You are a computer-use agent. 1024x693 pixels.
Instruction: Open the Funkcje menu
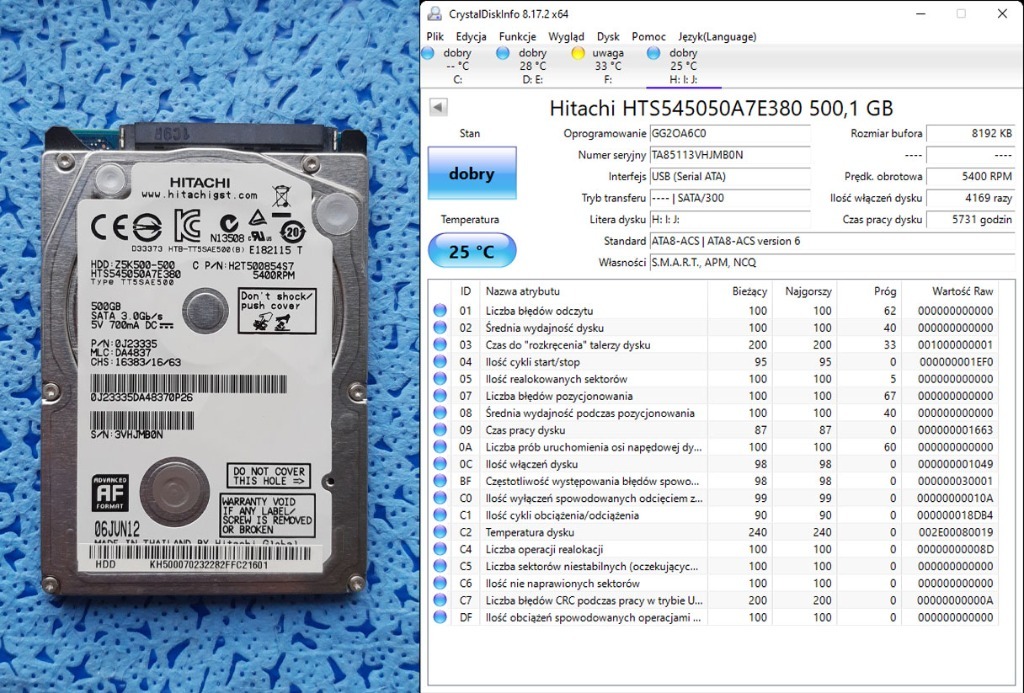click(x=517, y=36)
